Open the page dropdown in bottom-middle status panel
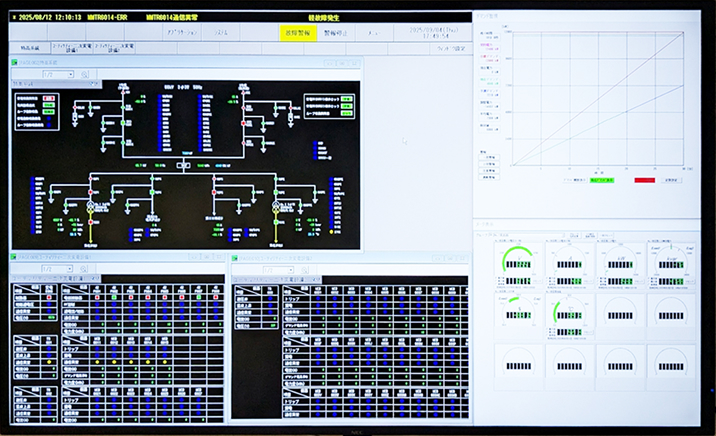The width and height of the screenshot is (716, 436). 270,269
